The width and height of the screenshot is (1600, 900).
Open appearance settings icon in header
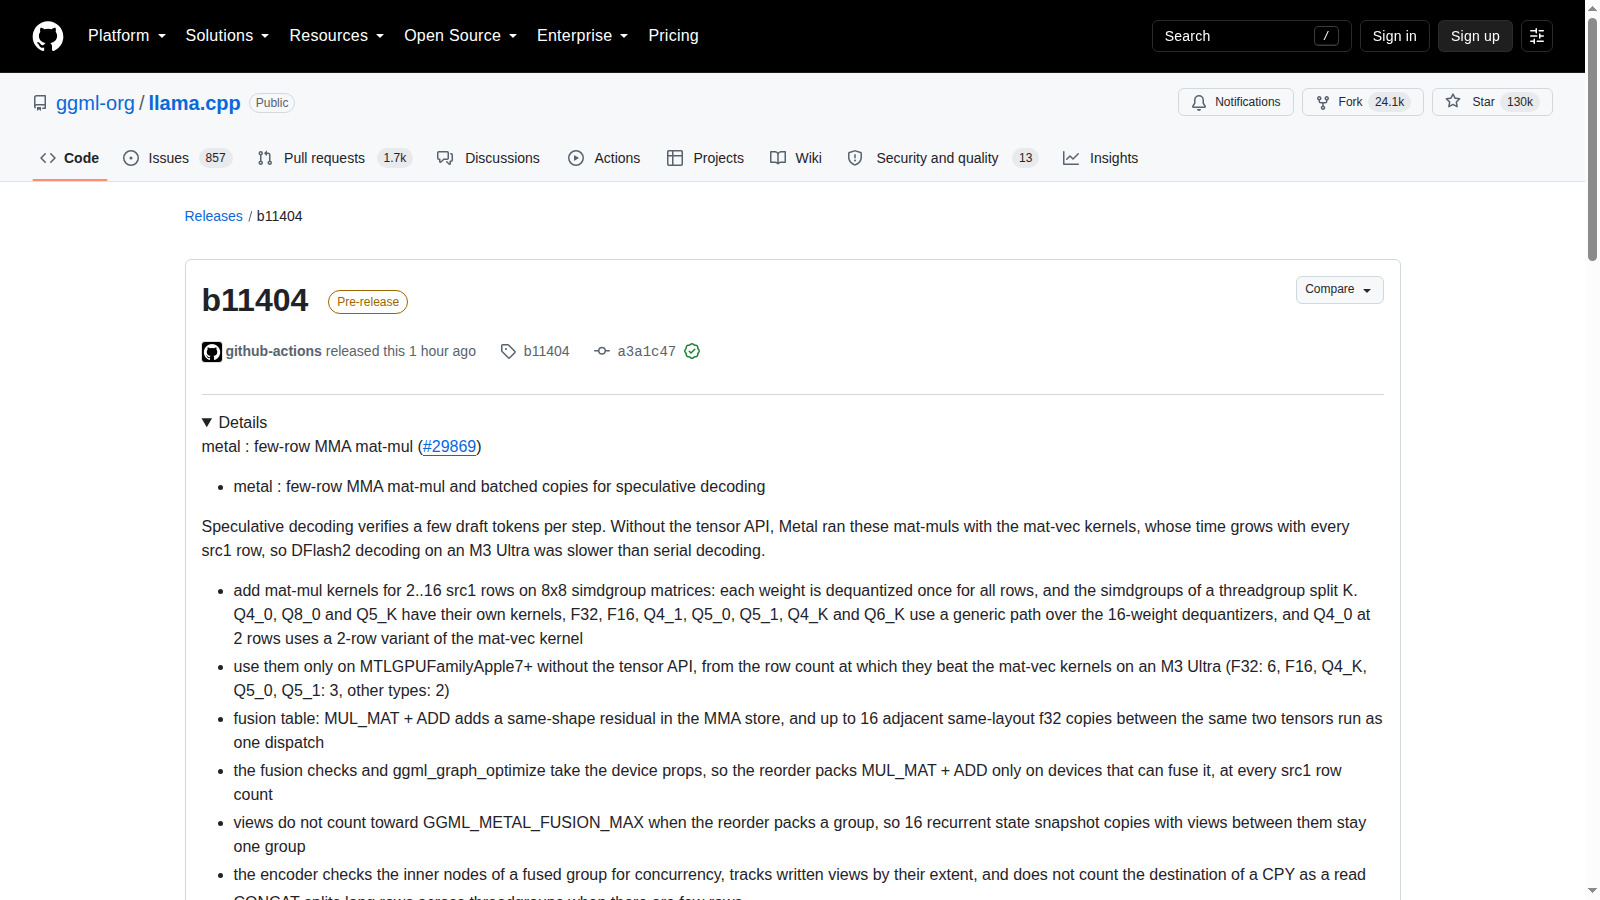tap(1537, 36)
